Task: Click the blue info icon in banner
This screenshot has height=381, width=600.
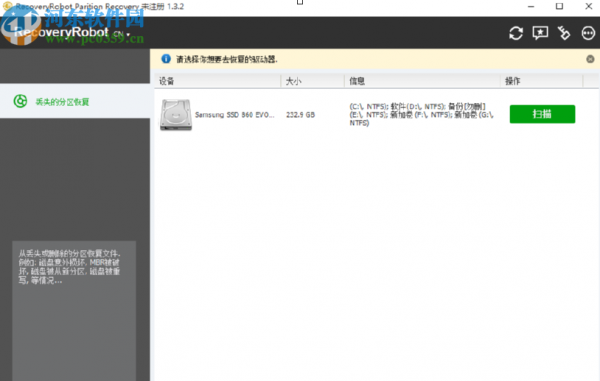Action: (x=166, y=59)
